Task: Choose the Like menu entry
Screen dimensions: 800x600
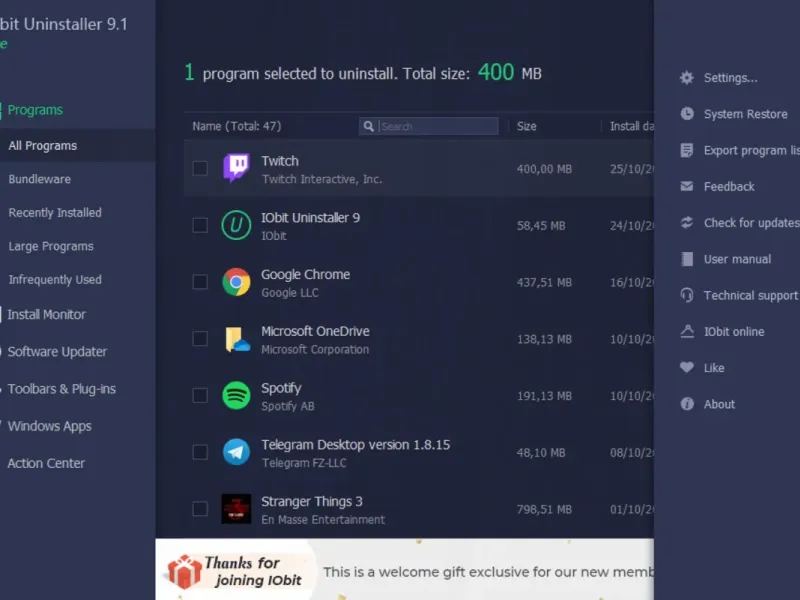Action: coord(714,368)
